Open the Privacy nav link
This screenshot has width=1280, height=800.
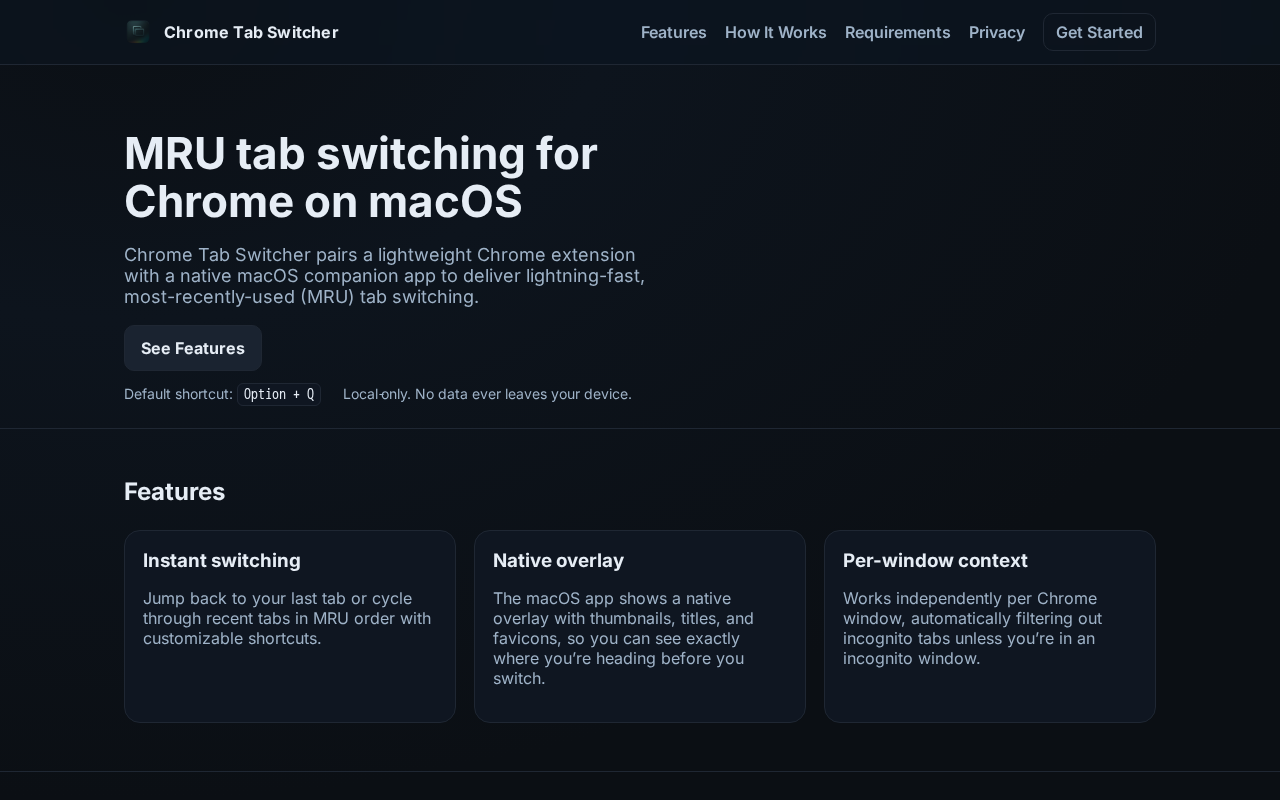pyautogui.click(x=996, y=32)
